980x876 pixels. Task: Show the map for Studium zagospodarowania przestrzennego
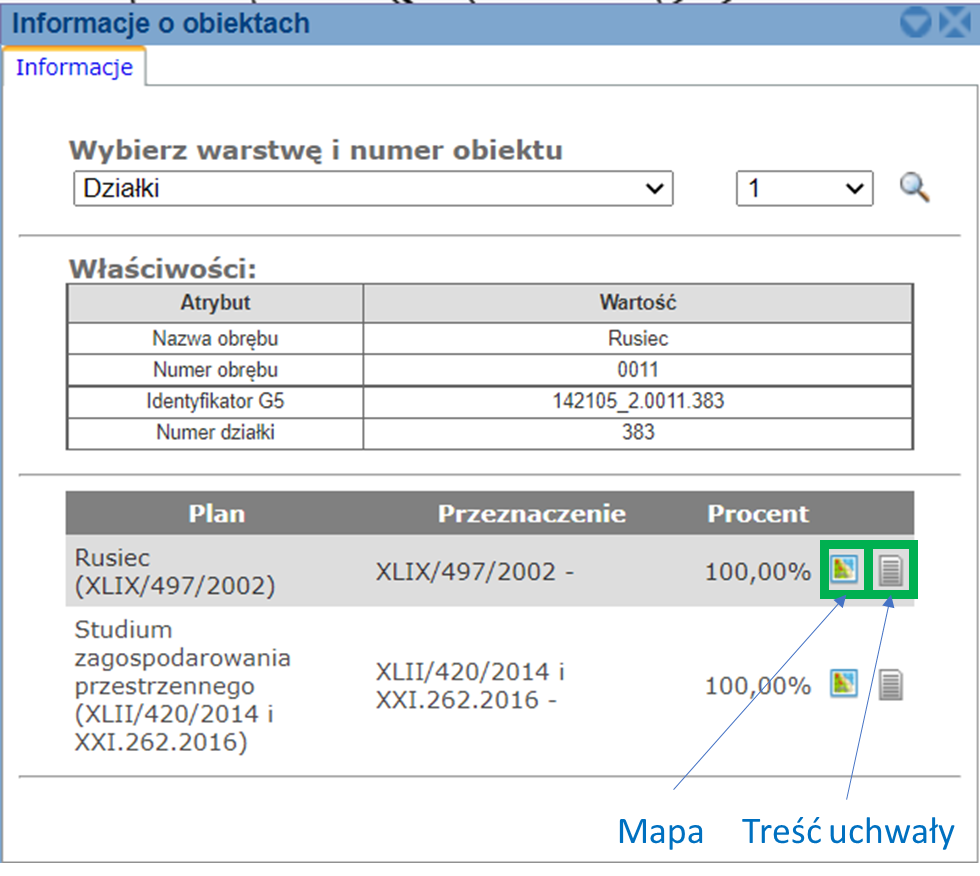pyautogui.click(x=844, y=685)
